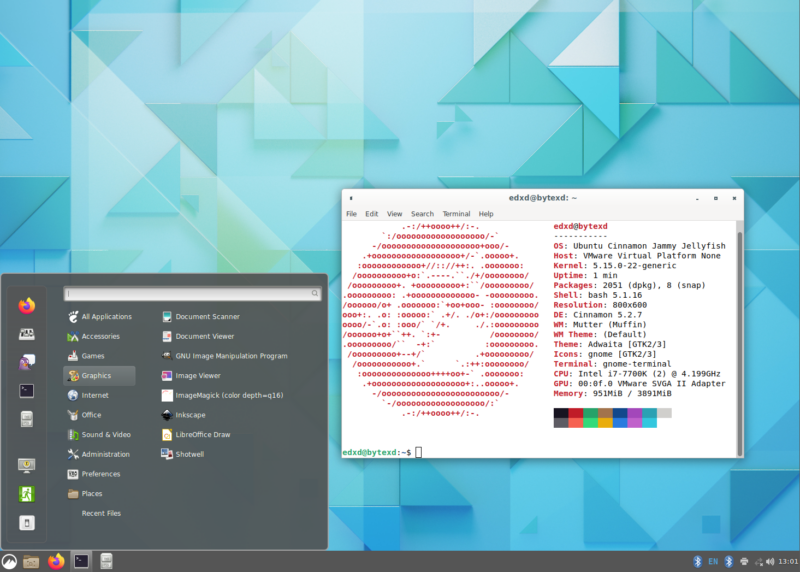Viewport: 800px width, 572px height.
Task: Click the GNU Image Manipulation Program icon
Action: 167,356
